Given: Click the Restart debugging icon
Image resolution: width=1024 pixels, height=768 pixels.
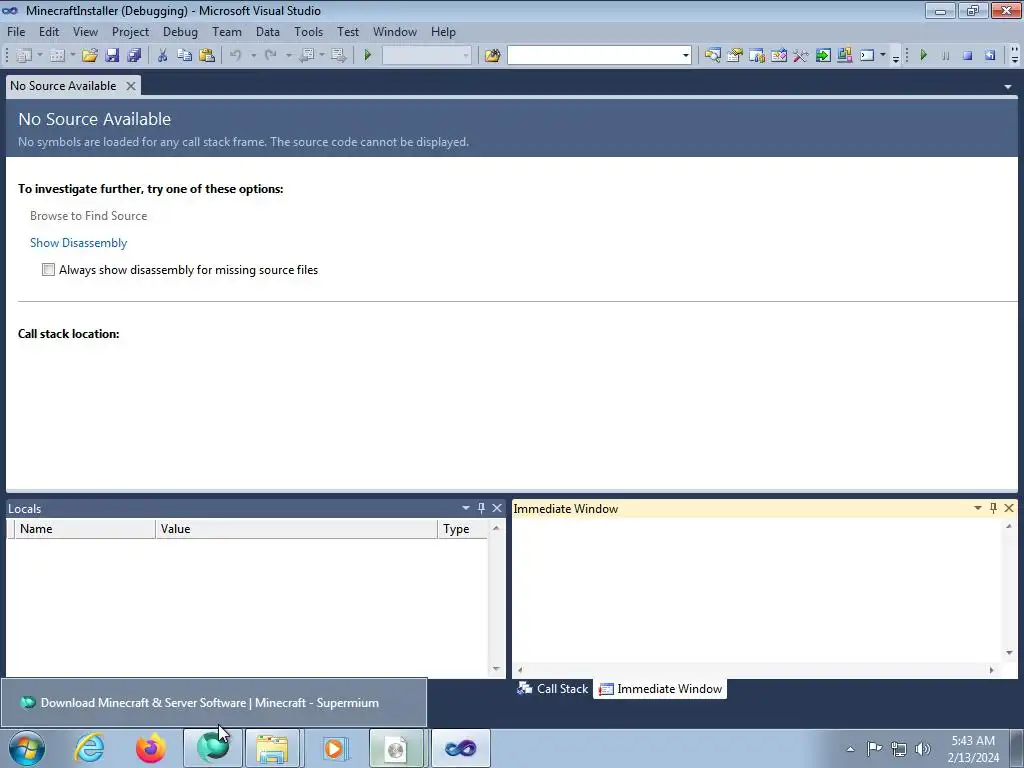Looking at the screenshot, I should [x=990, y=56].
